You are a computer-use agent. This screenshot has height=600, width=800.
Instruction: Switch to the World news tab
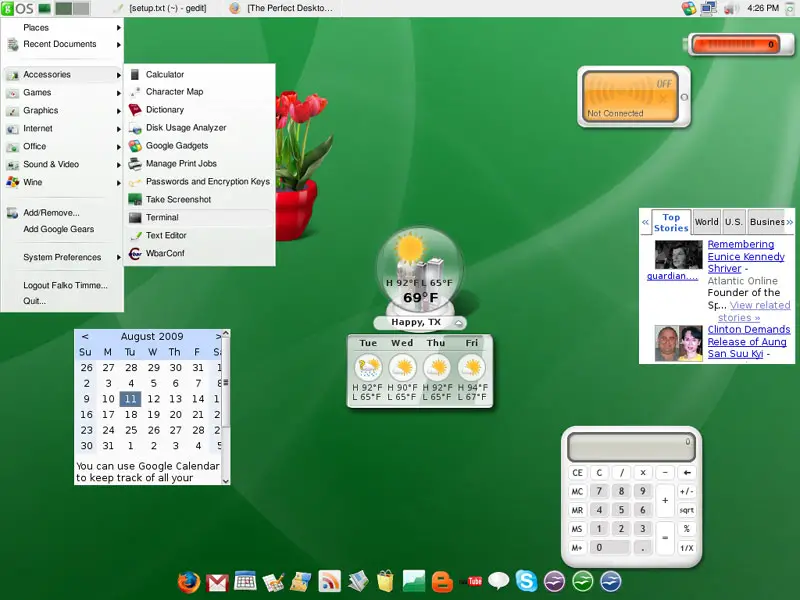coord(707,222)
